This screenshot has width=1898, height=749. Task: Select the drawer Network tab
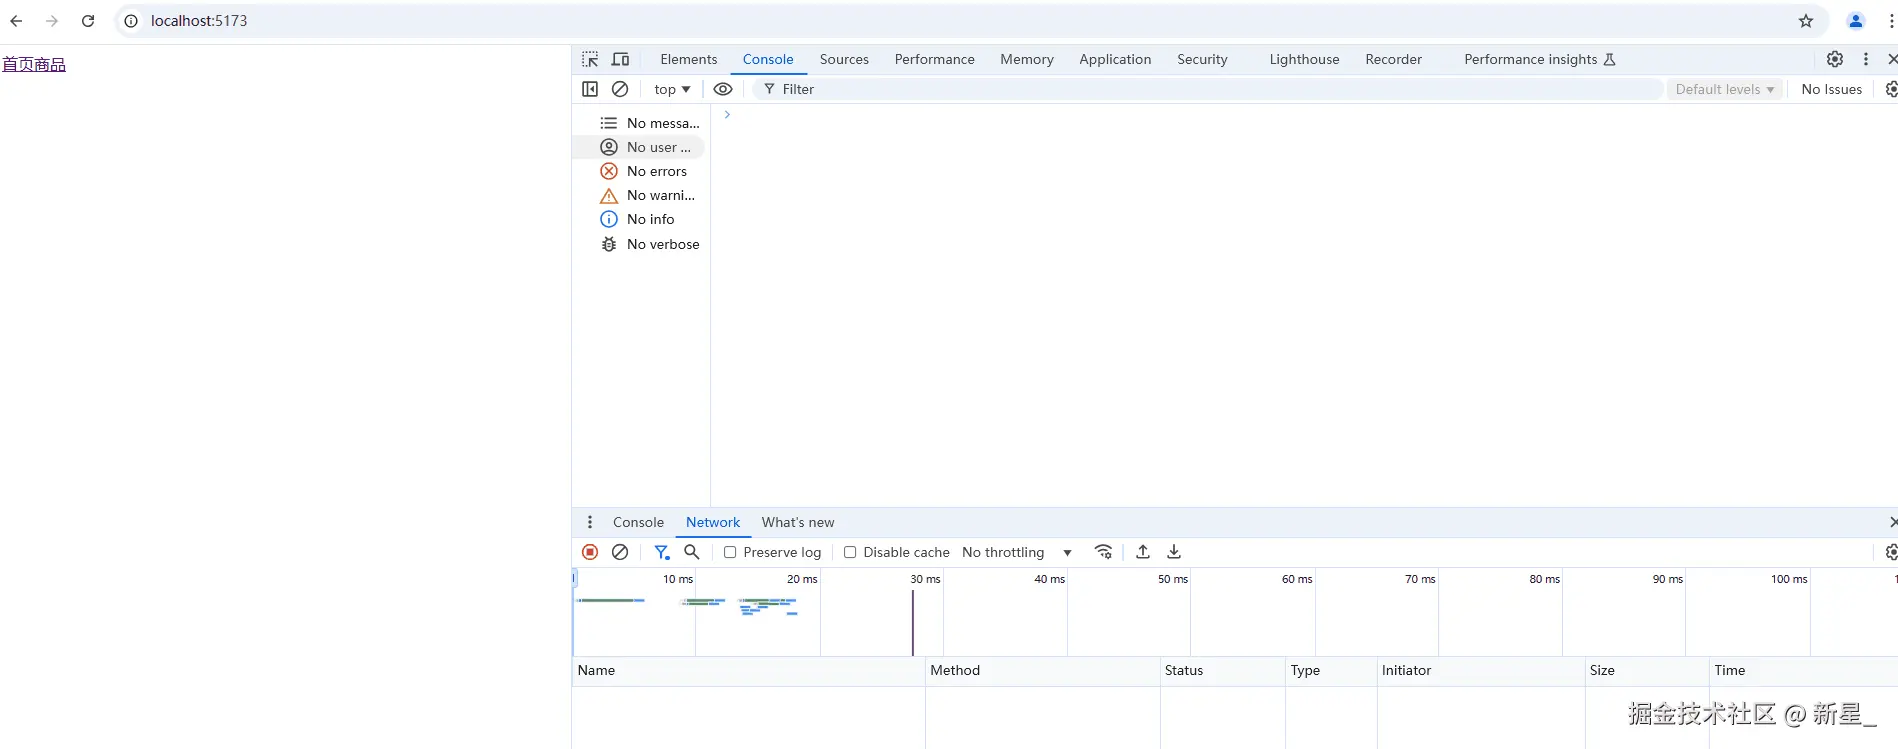[x=713, y=522]
